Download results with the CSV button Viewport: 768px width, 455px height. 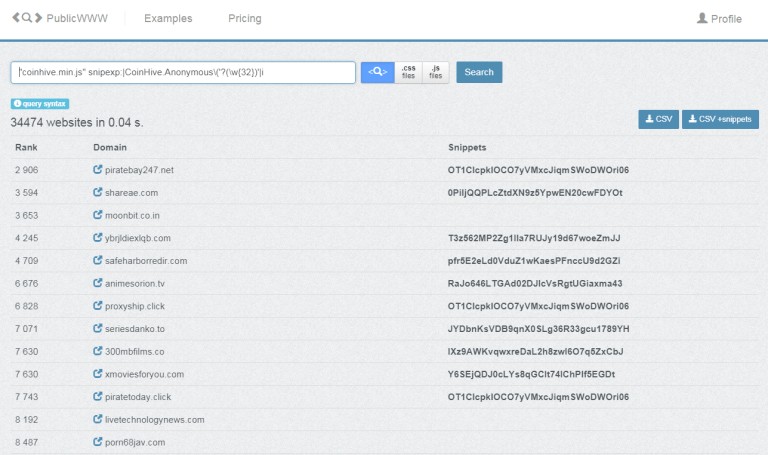tap(658, 119)
